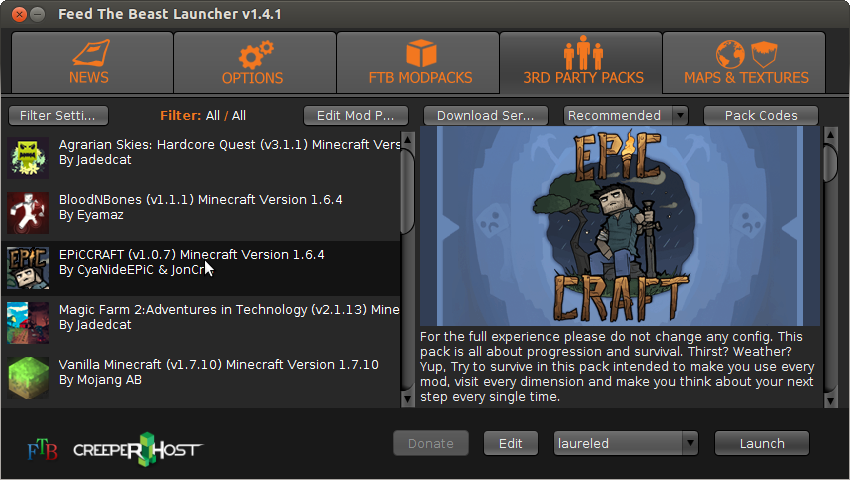The image size is (850, 480).
Task: Click the description pane scrollbar thumb
Action: pos(830,162)
